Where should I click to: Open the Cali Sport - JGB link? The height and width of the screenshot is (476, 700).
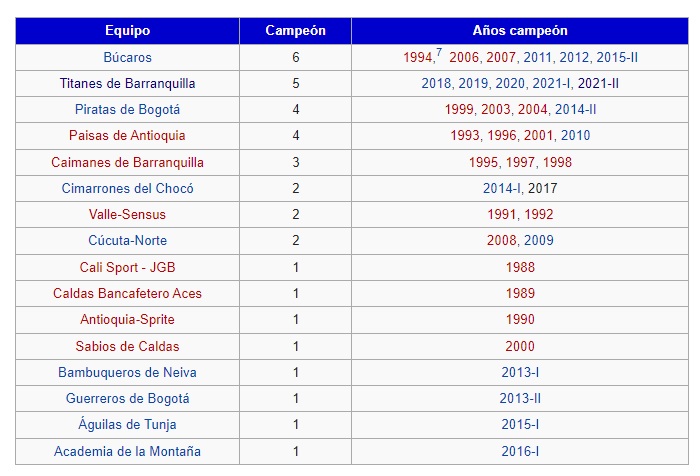click(x=128, y=267)
